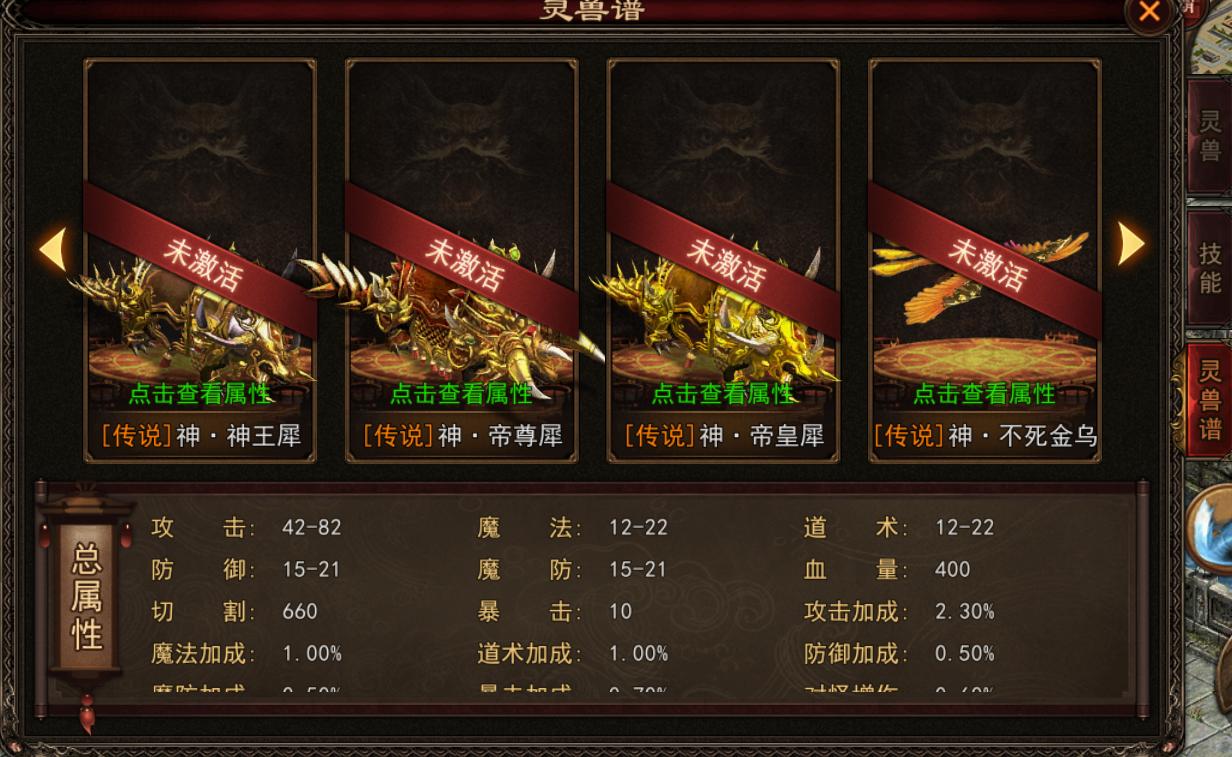1232x757 pixels.
Task: Click the 攻击加成 2.30% stat row
Action: pyautogui.click(x=899, y=611)
